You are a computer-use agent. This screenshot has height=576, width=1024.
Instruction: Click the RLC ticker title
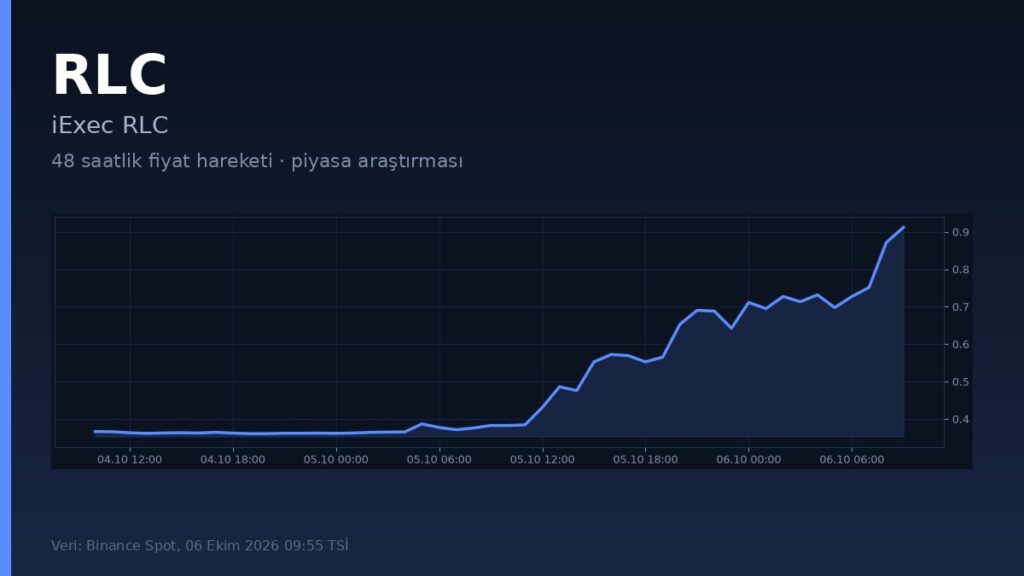click(x=110, y=76)
